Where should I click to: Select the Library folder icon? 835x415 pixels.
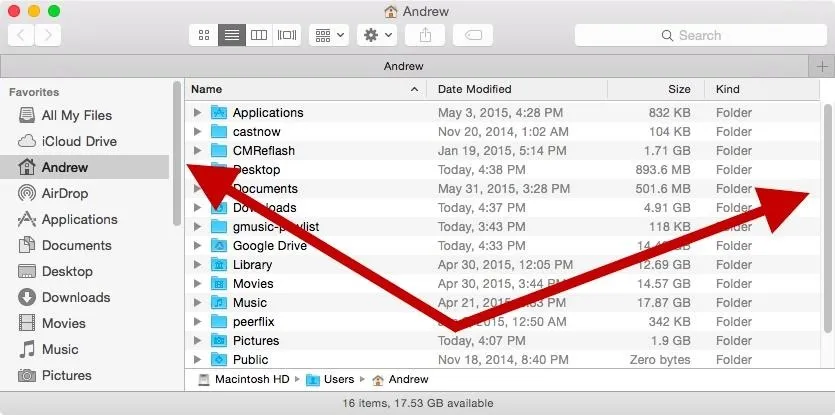click(x=219, y=265)
